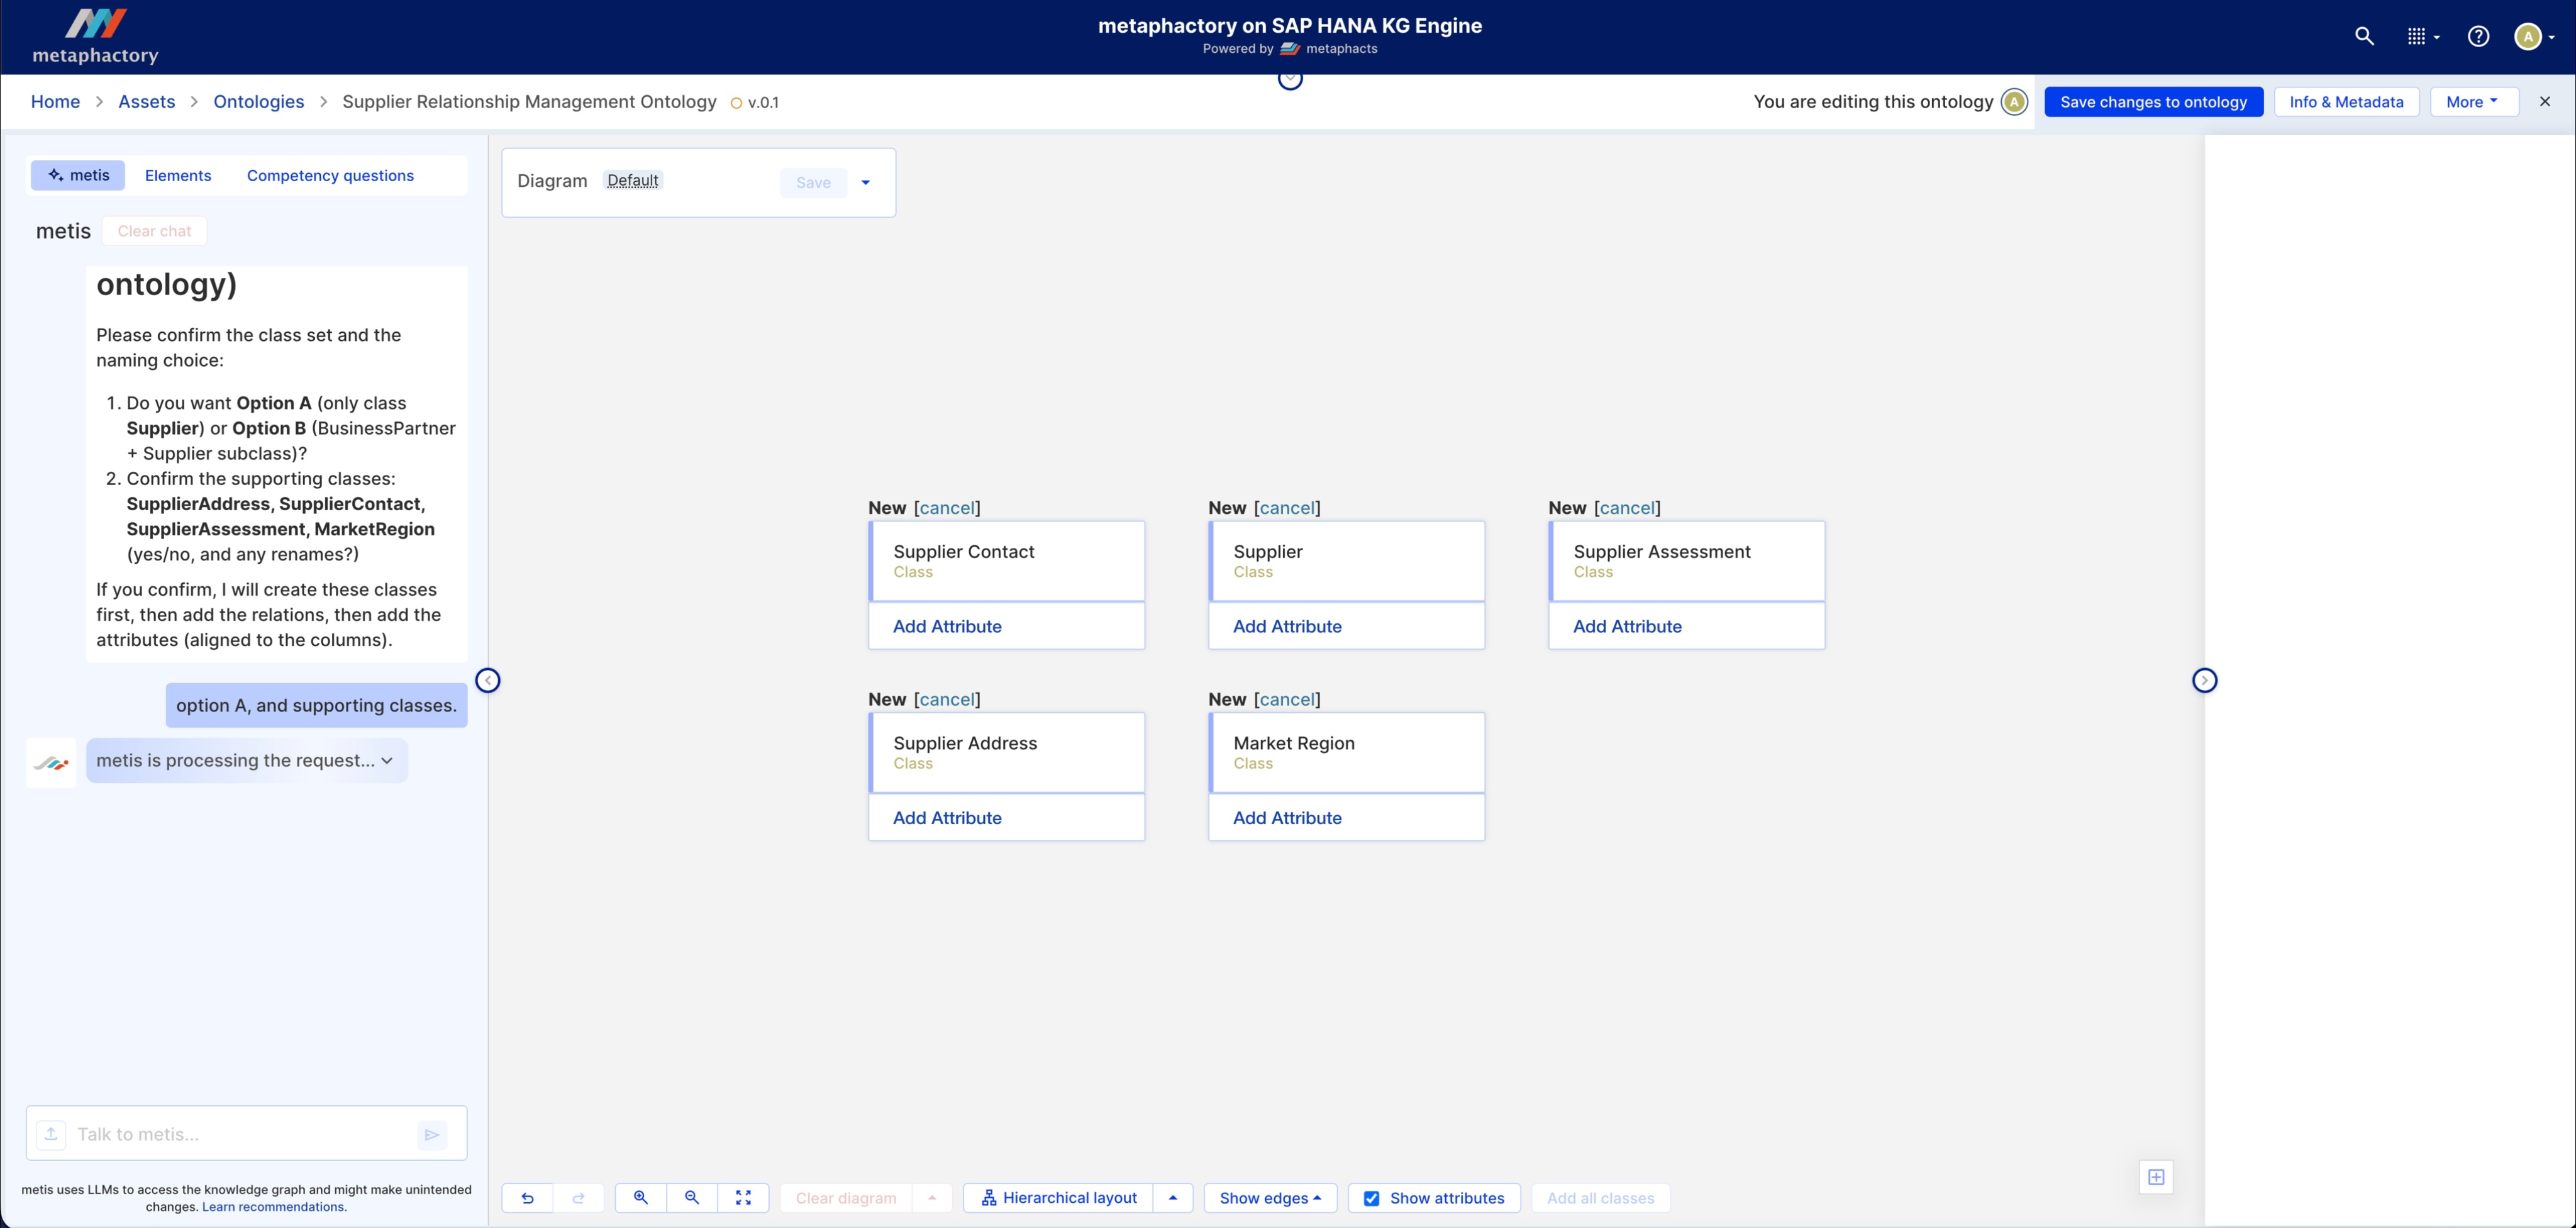Collapse the left panel with the arrow handle
This screenshot has width=2576, height=1228.
(488, 681)
